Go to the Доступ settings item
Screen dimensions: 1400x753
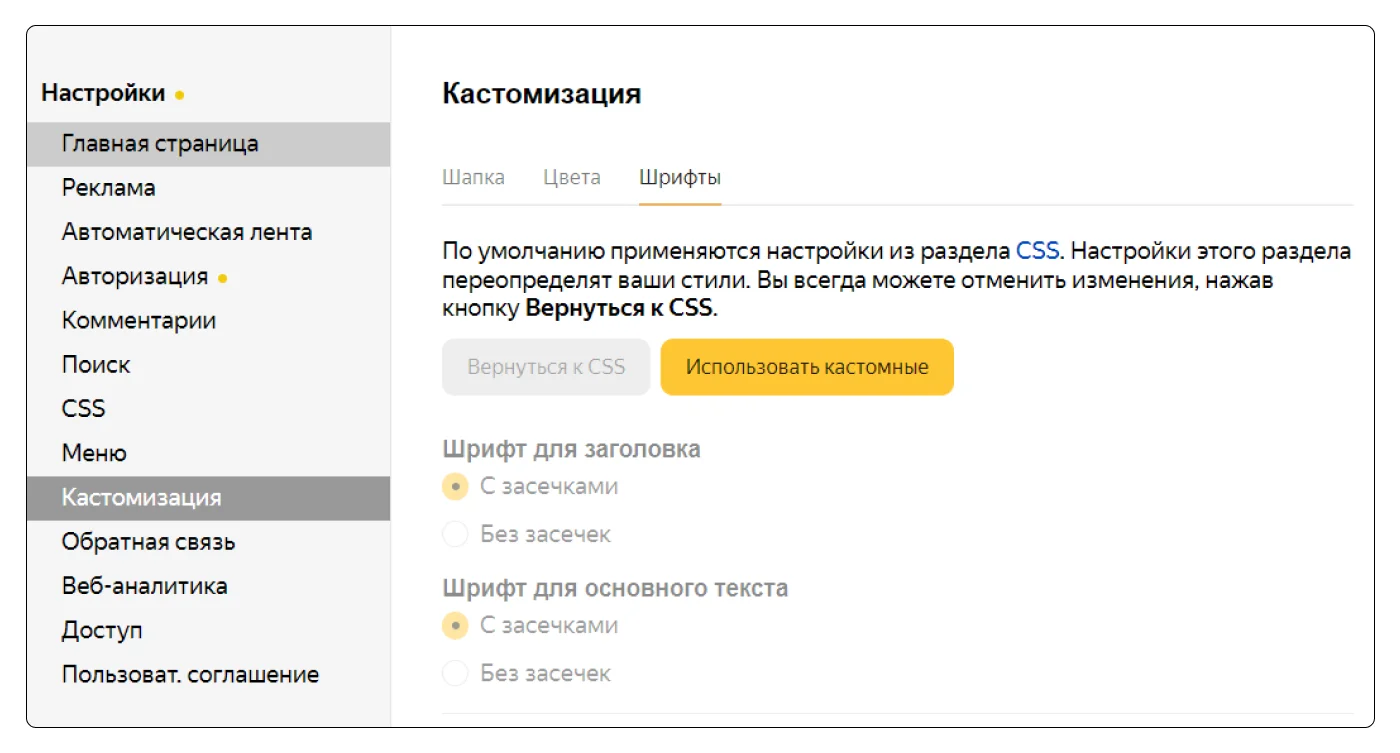(x=102, y=630)
